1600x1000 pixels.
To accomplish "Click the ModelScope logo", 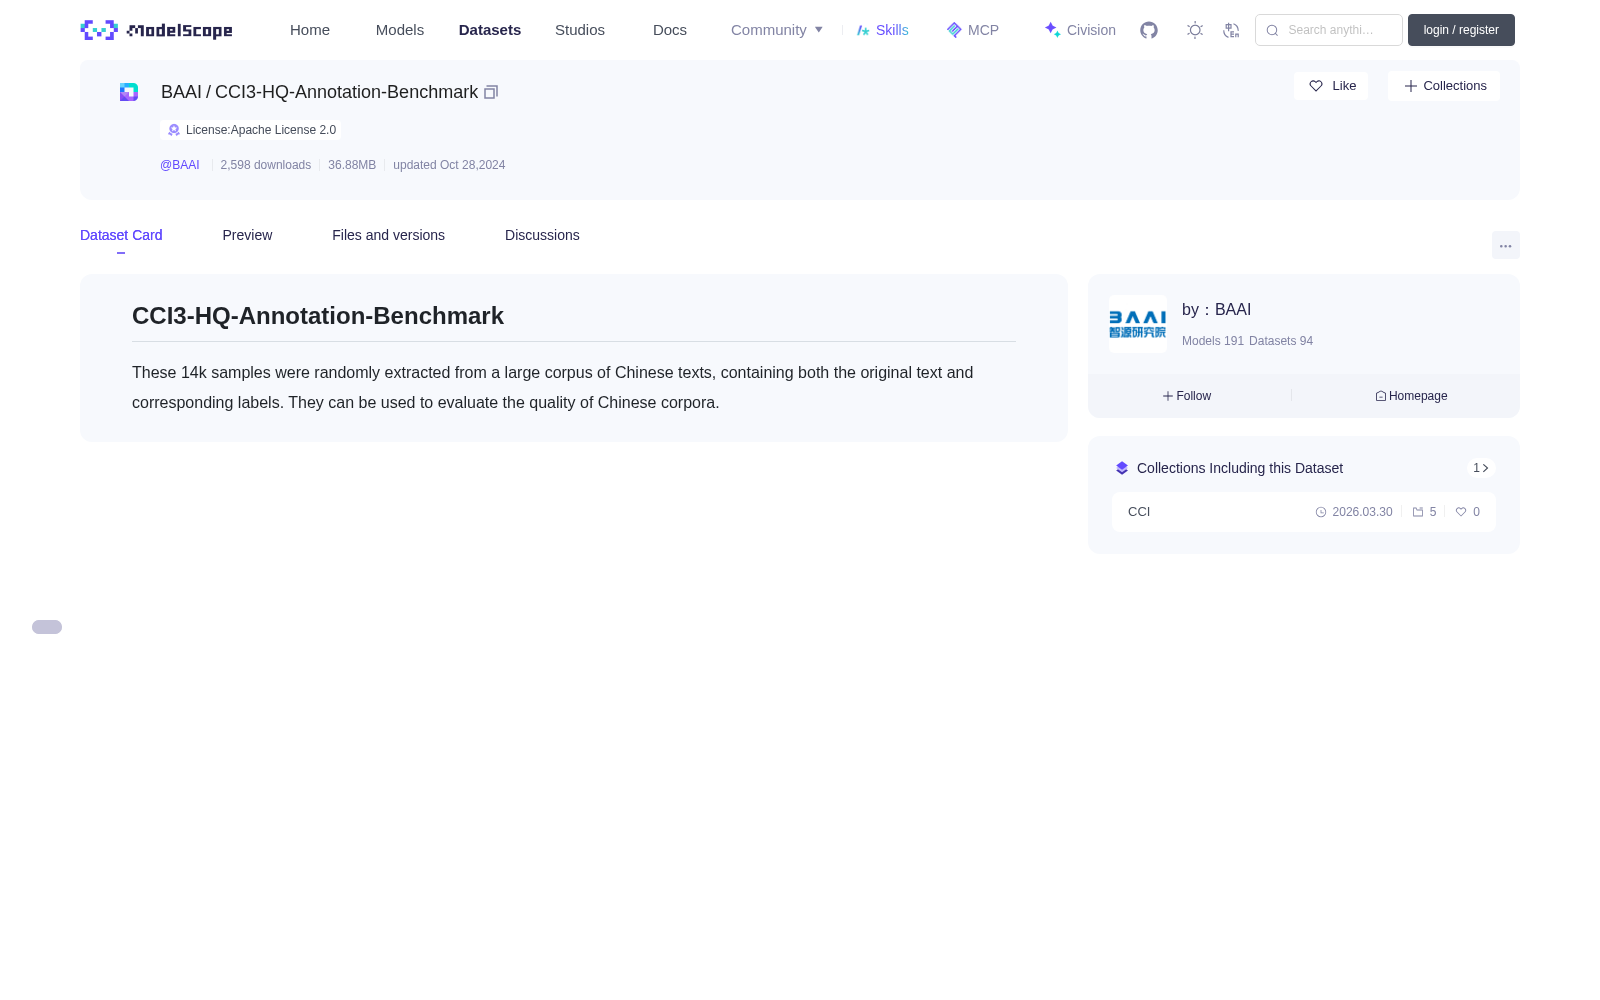I will 156,30.
